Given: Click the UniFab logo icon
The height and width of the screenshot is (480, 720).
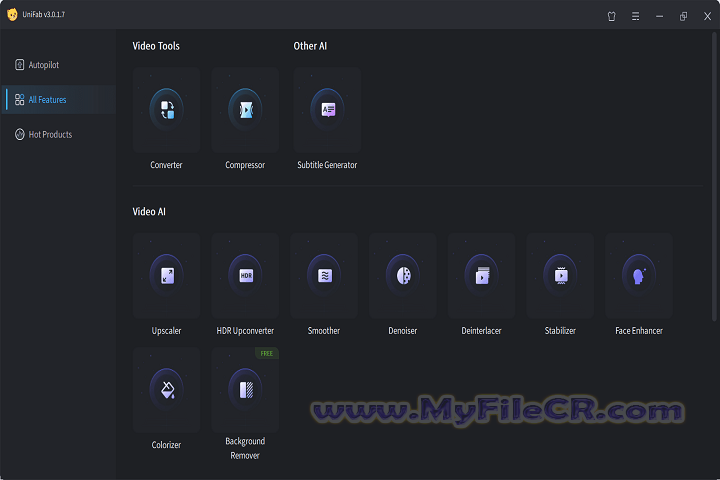Looking at the screenshot, I should (x=12, y=15).
